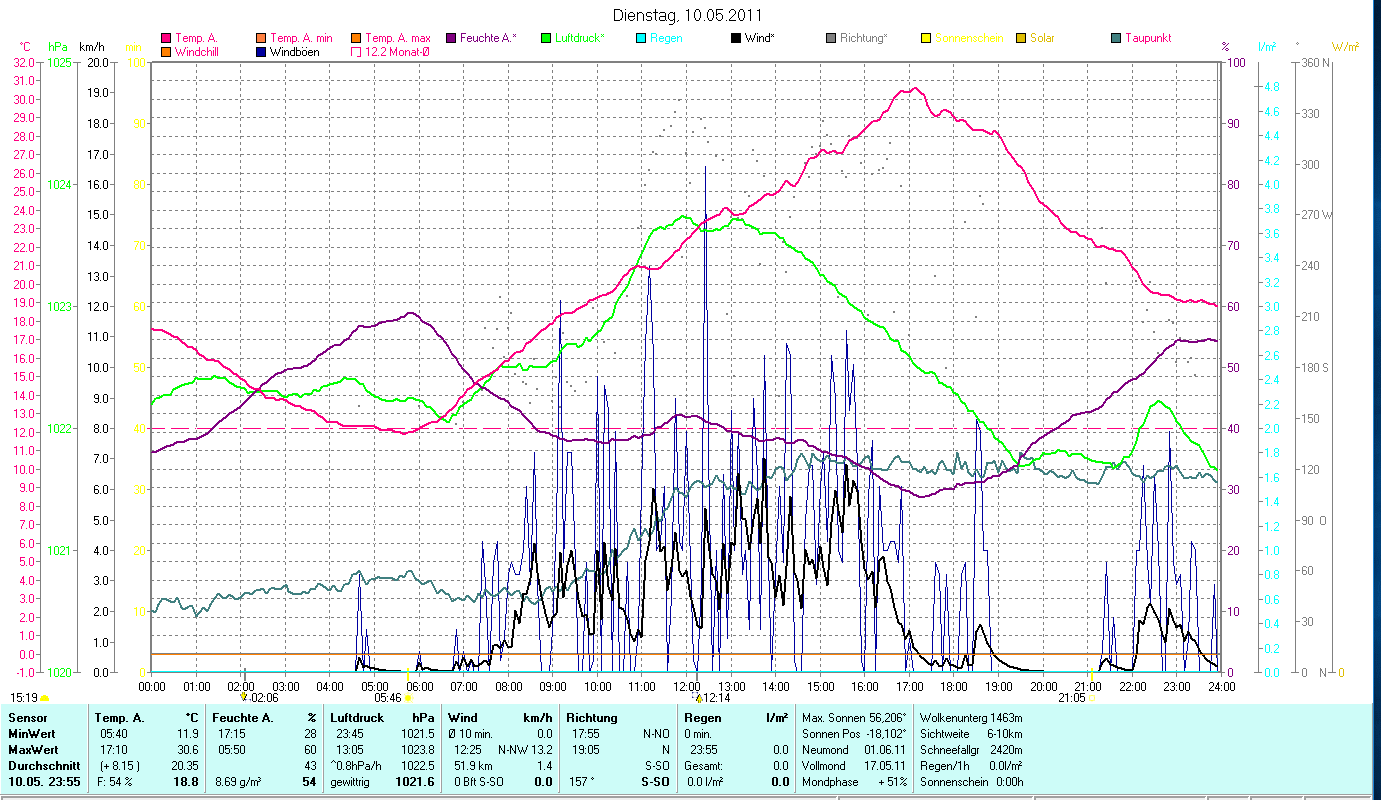Click the Regen column header in table
The height and width of the screenshot is (800, 1381).
click(702, 718)
